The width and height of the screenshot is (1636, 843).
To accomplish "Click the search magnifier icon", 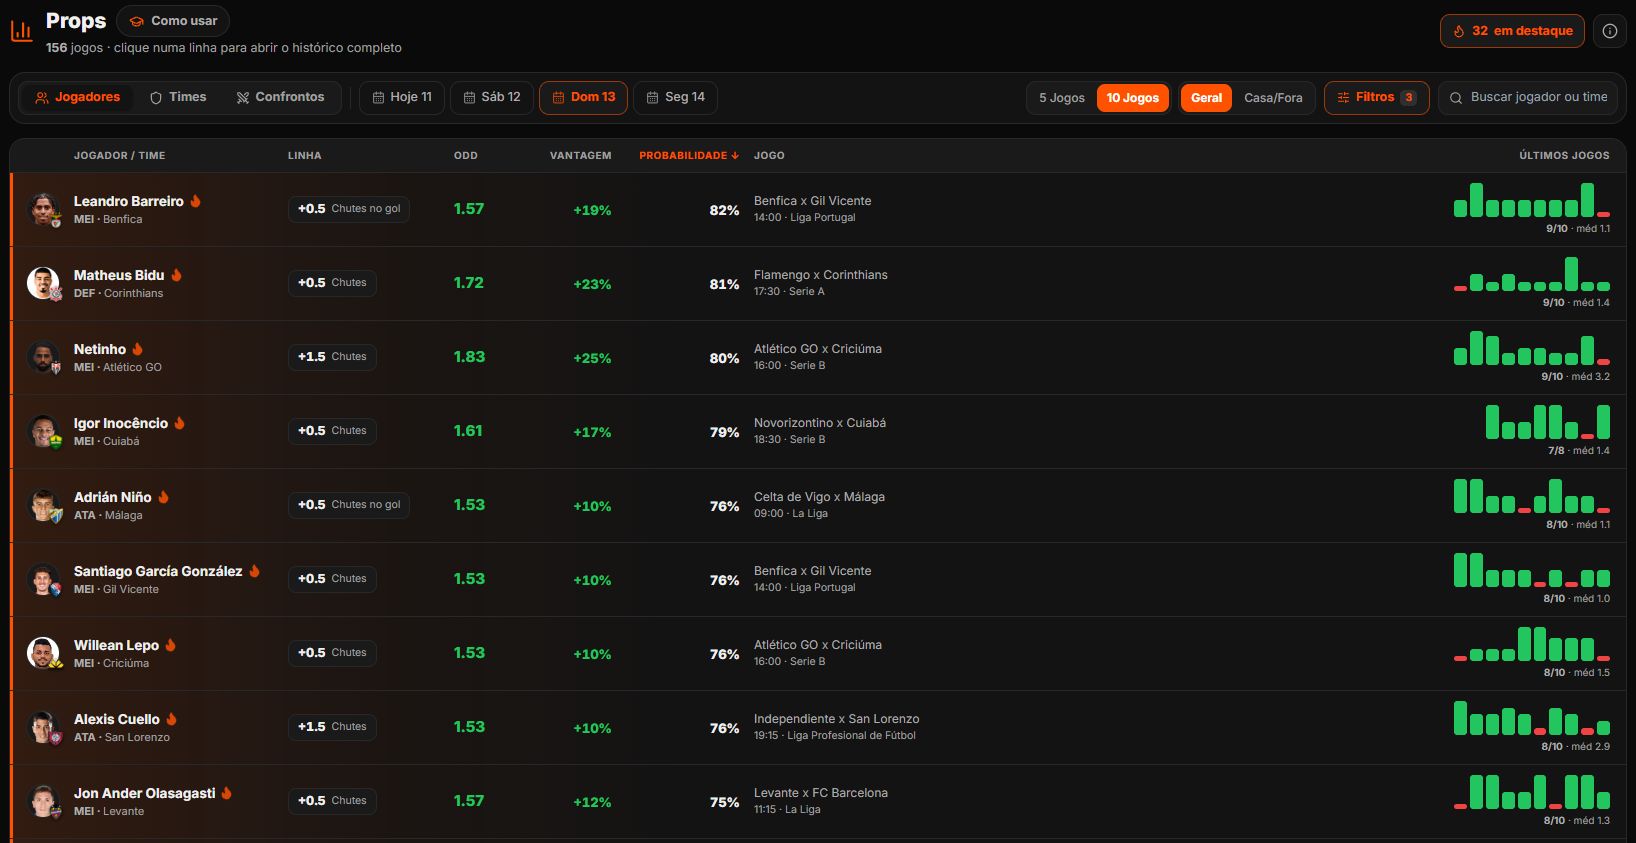I will [x=1456, y=98].
